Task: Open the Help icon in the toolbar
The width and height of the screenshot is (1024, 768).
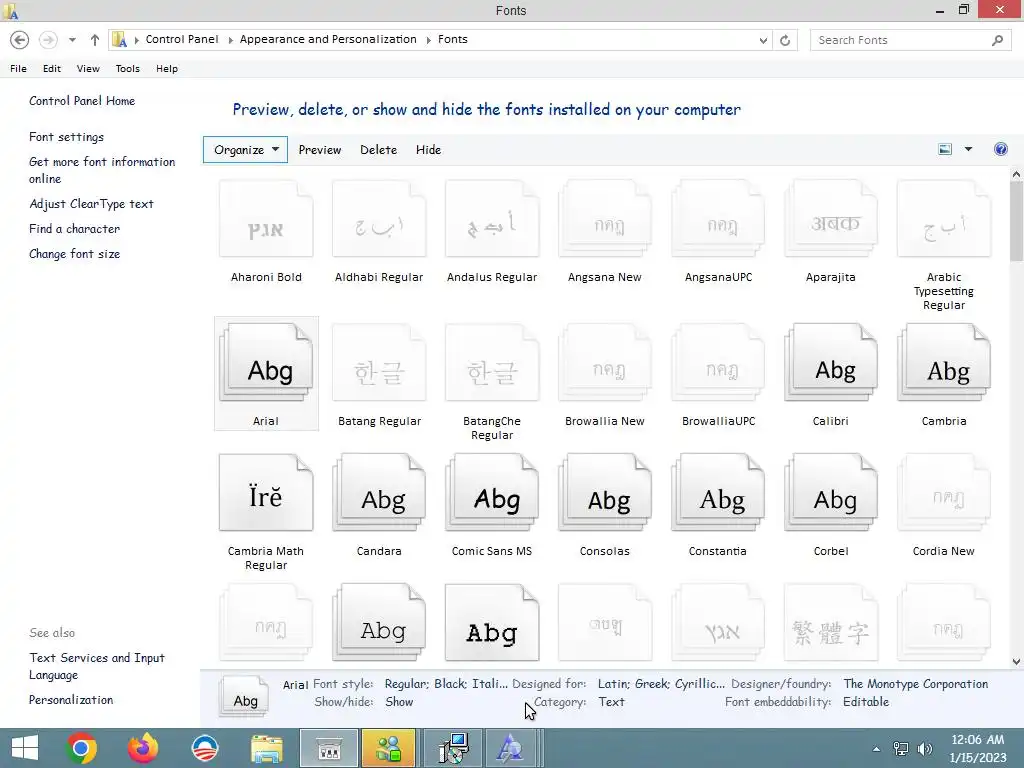Action: coord(1000,150)
